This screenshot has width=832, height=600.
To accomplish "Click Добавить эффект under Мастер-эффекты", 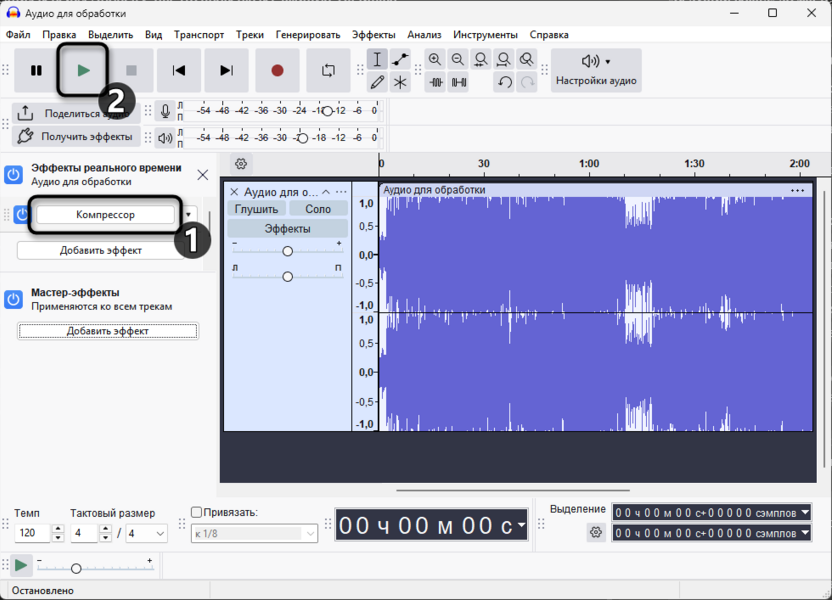I will point(108,331).
